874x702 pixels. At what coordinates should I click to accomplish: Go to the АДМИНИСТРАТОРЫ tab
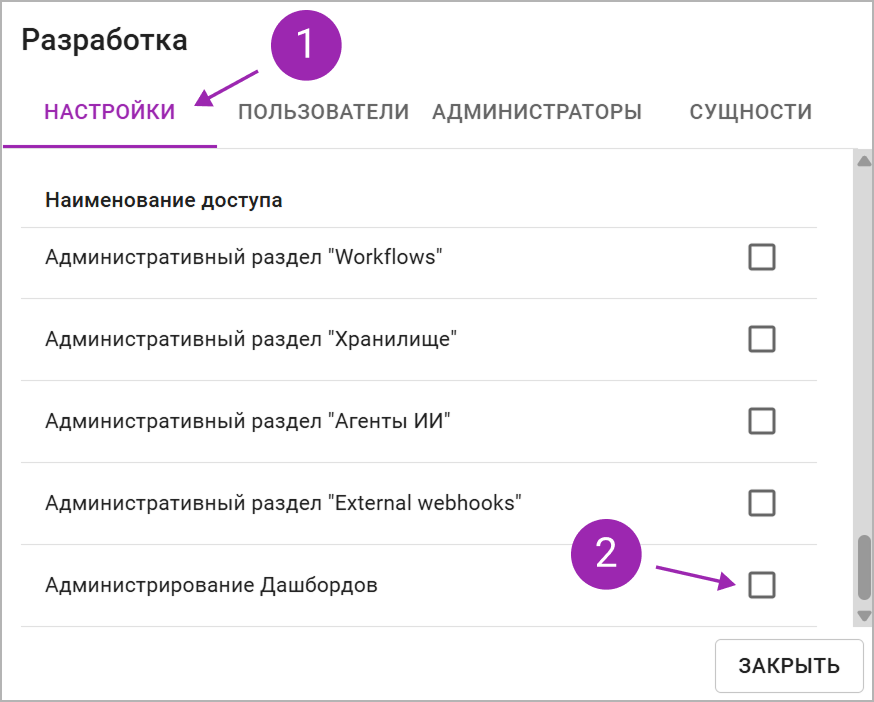point(537,112)
